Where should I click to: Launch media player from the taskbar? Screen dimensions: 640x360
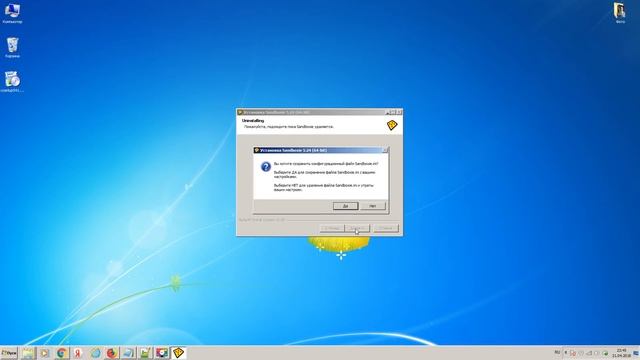(44, 353)
